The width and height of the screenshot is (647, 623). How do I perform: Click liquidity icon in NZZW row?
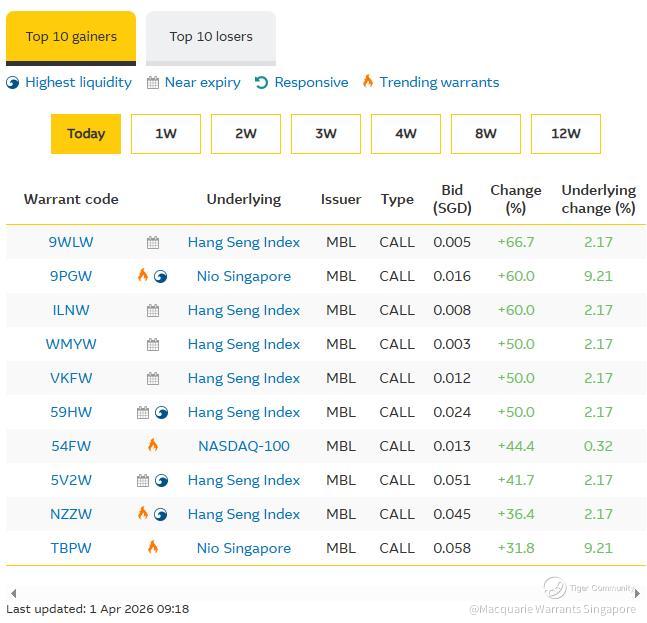click(161, 514)
